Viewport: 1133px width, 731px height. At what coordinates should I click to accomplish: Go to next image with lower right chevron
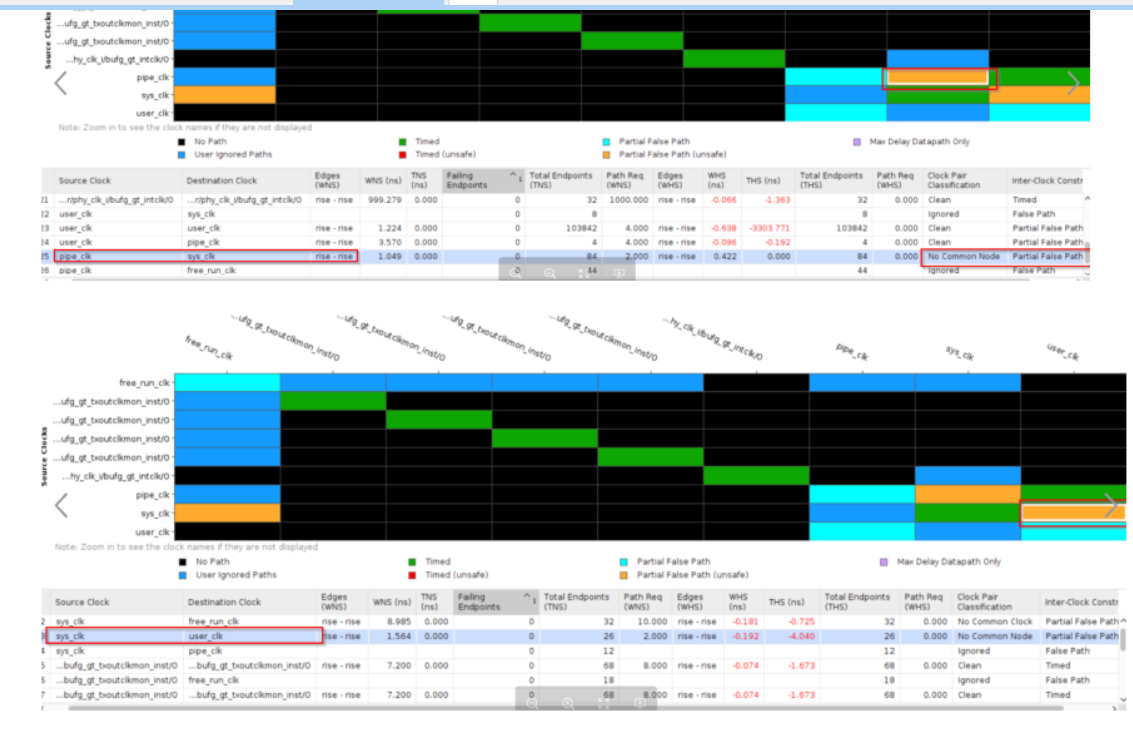pyautogui.click(x=1110, y=505)
